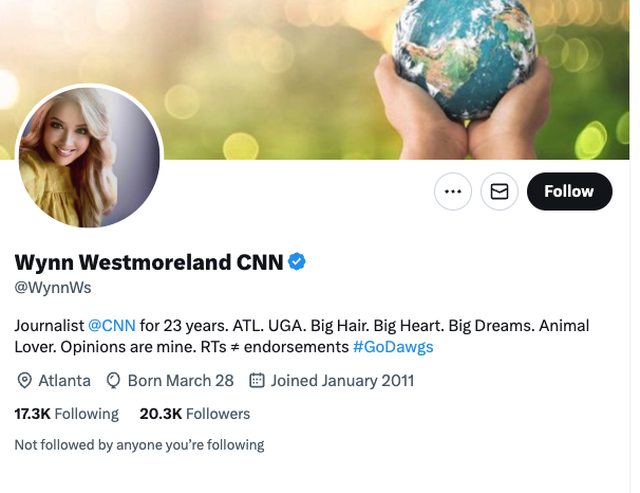Viewport: 640px width, 493px height.
Task: Open the #GoDawgs hashtag link
Action: (x=393, y=347)
